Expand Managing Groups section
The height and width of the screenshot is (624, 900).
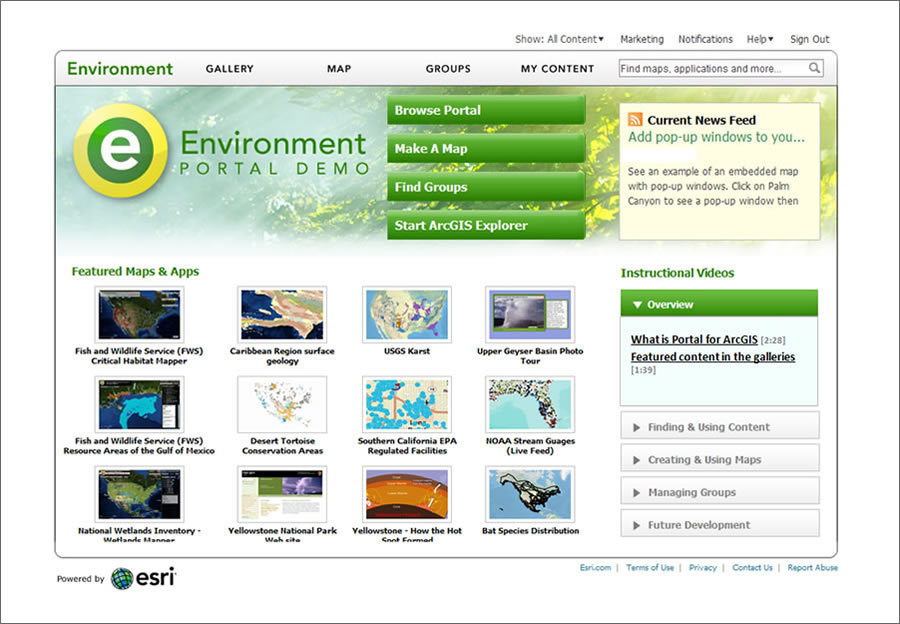click(720, 492)
